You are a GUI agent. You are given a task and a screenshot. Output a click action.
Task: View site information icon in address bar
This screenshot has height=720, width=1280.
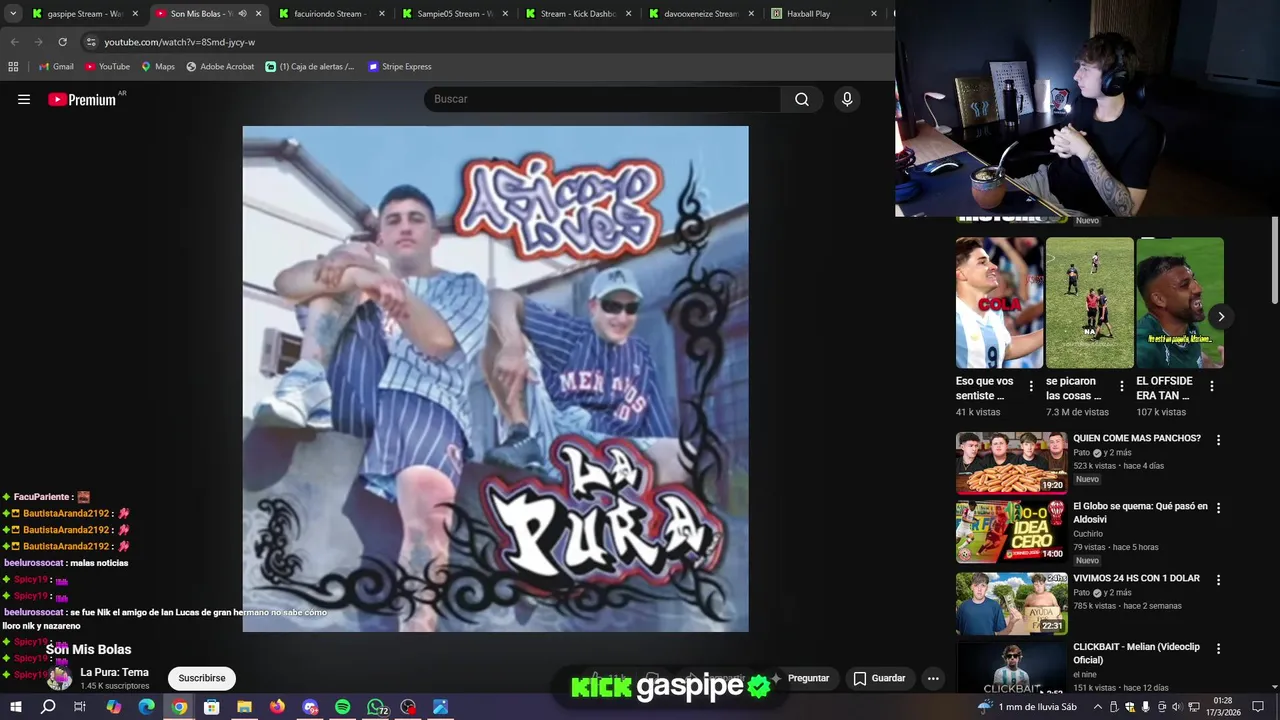(x=91, y=42)
